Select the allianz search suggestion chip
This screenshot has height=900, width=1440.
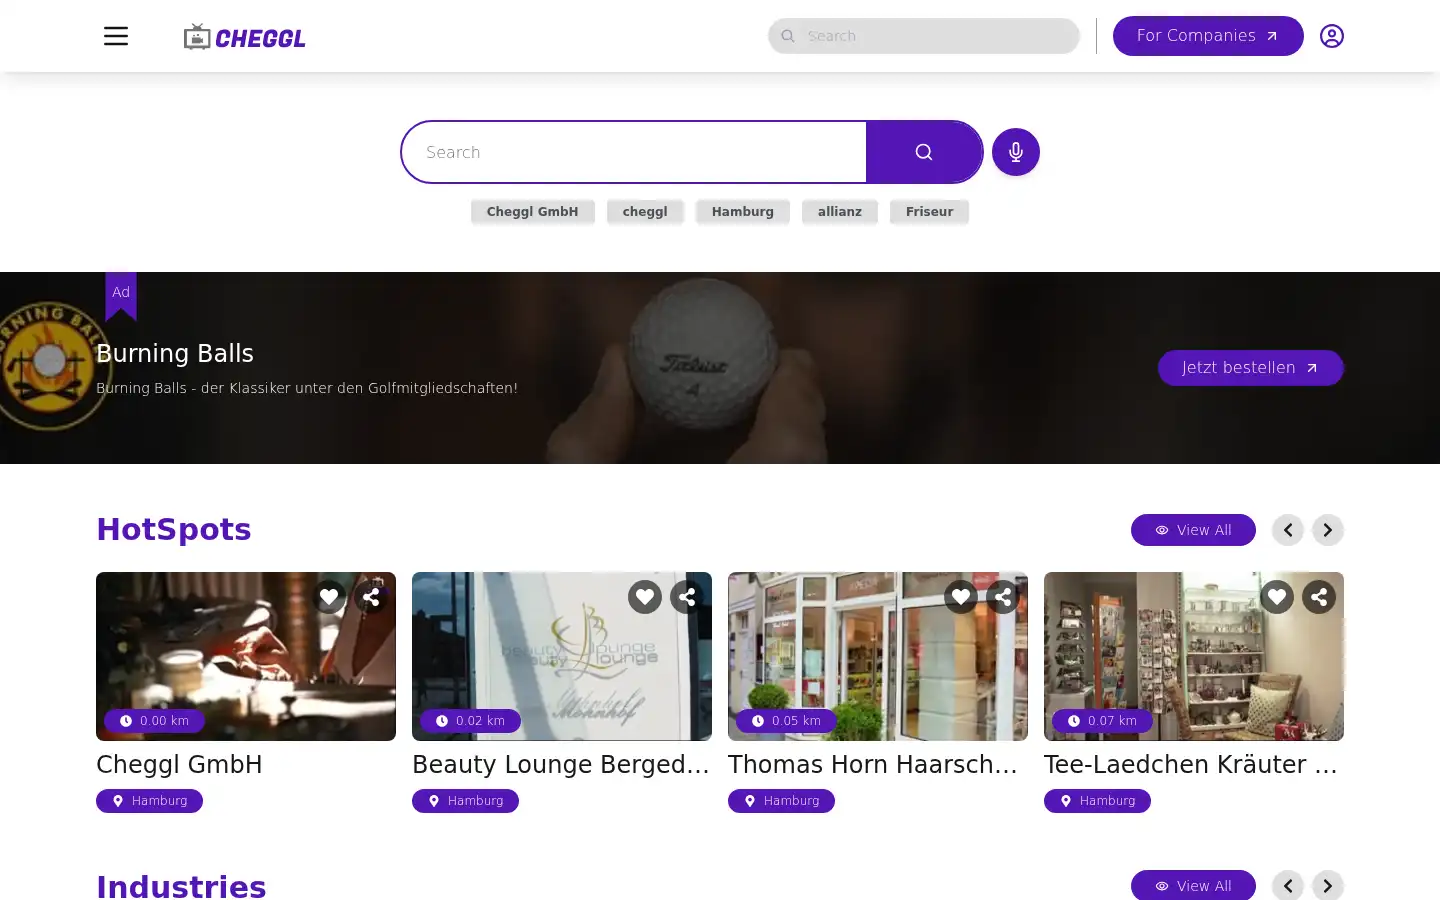click(x=840, y=212)
